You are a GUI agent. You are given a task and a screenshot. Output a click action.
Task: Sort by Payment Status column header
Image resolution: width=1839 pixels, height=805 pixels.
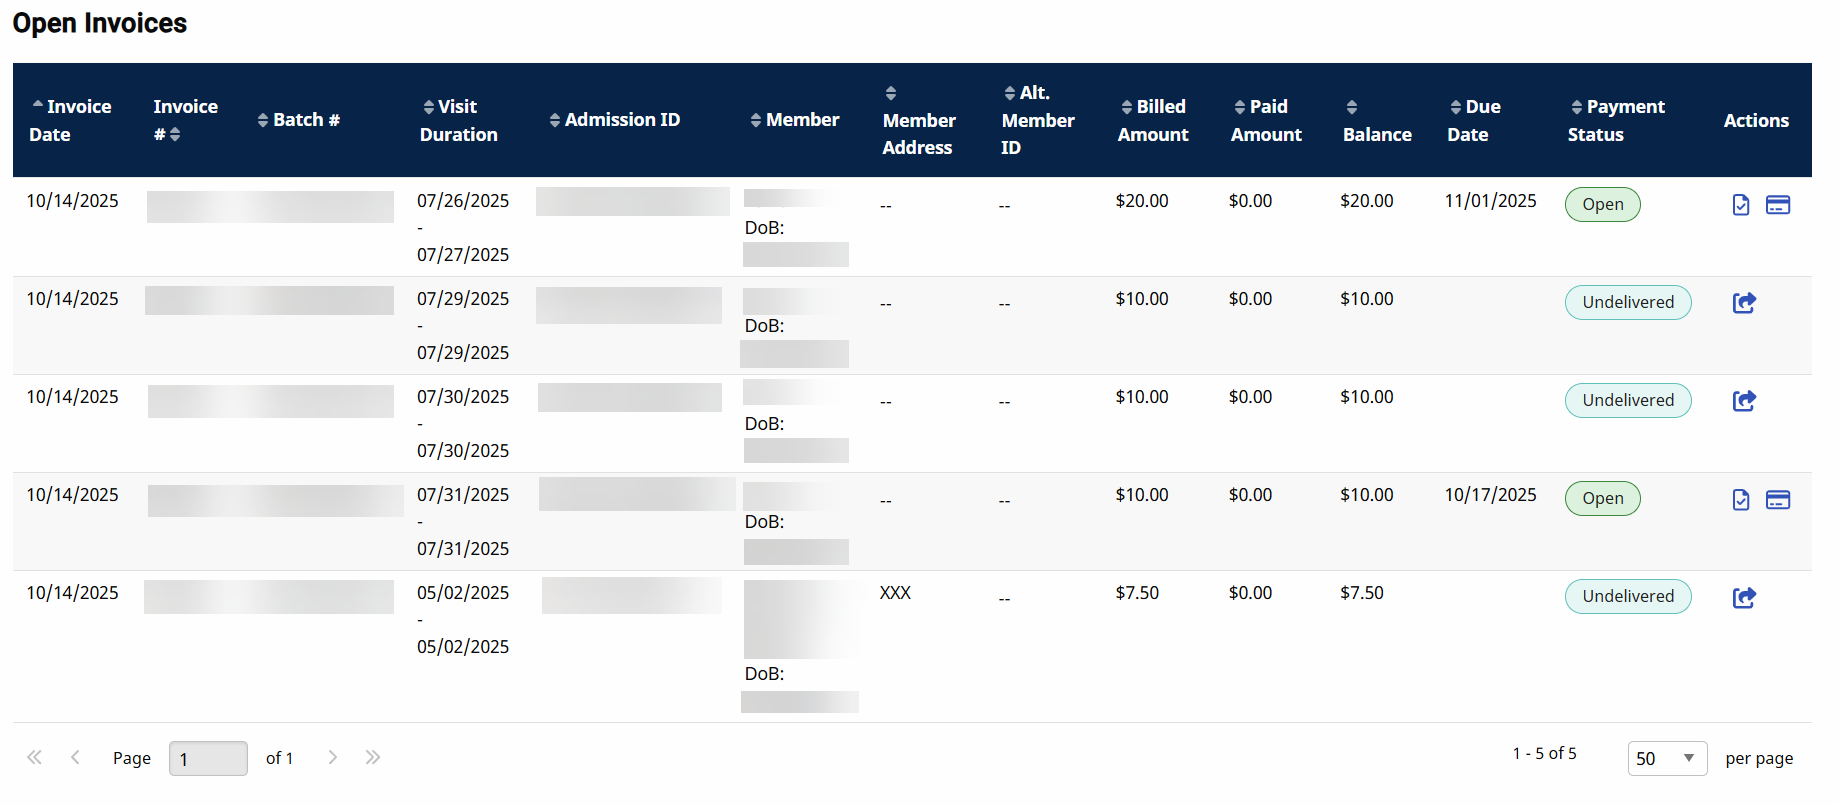1616,120
